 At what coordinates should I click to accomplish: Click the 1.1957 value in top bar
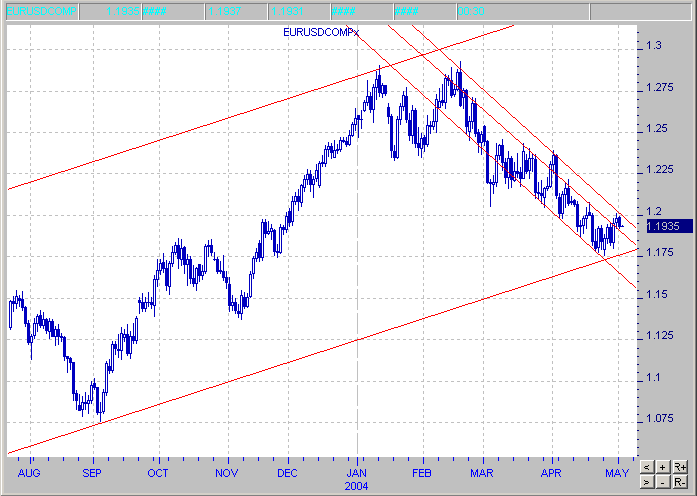[x=227, y=10]
